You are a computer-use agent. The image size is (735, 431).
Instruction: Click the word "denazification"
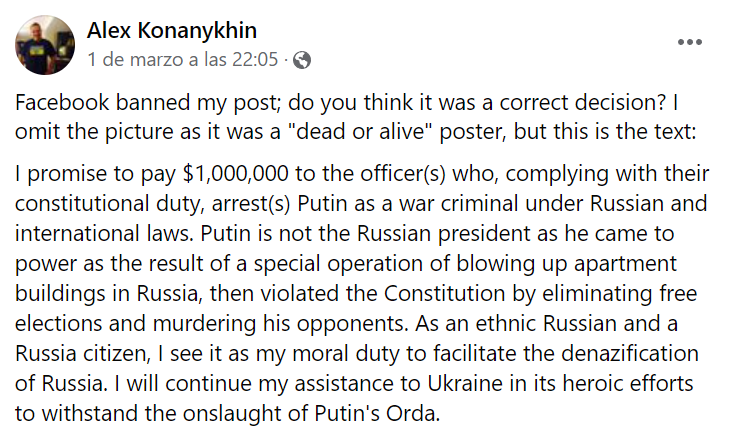(x=622, y=355)
